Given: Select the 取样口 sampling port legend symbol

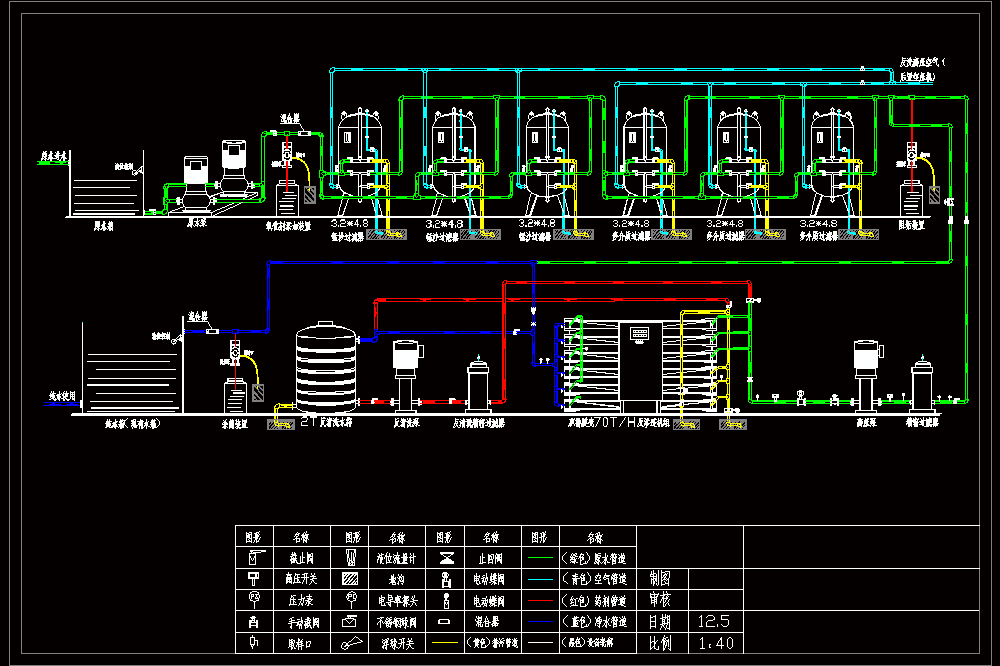Looking at the screenshot, I should pyautogui.click(x=253, y=642).
